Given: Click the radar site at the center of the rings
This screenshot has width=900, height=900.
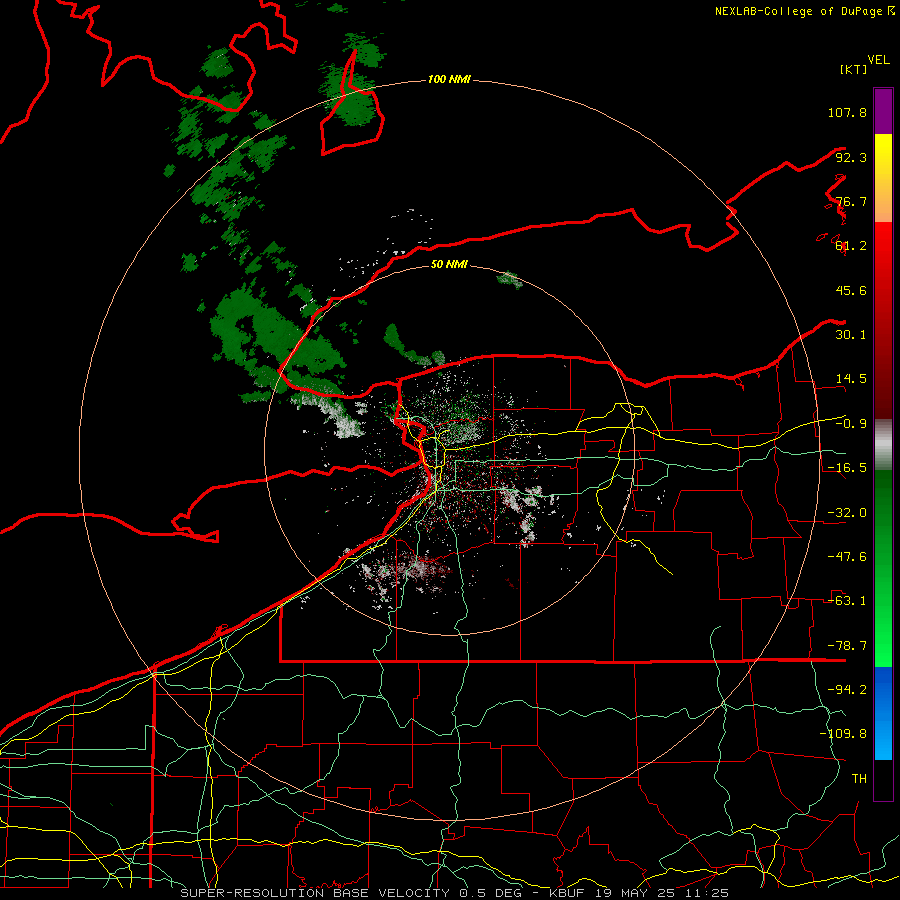Looking at the screenshot, I should click(449, 451).
